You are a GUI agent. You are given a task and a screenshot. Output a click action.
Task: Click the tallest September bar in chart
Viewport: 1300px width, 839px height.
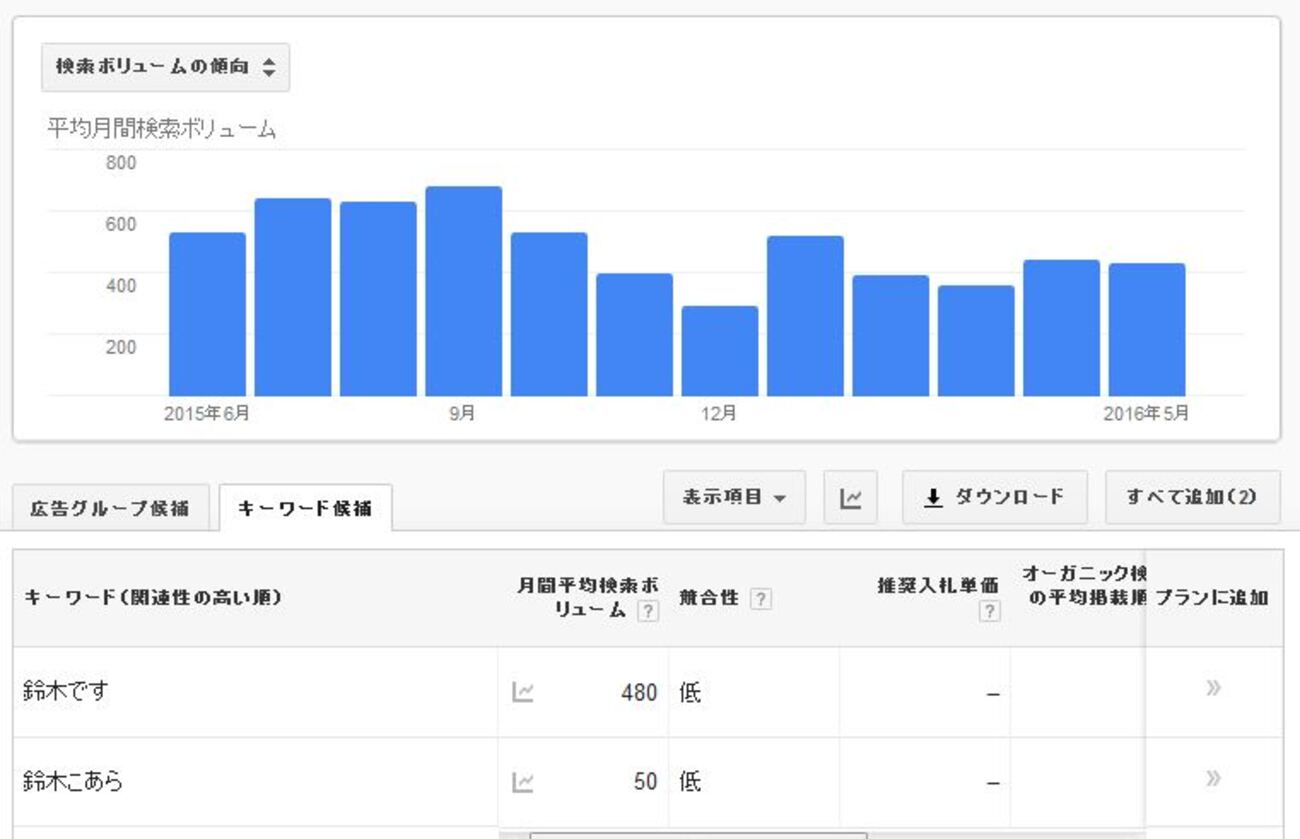click(463, 290)
